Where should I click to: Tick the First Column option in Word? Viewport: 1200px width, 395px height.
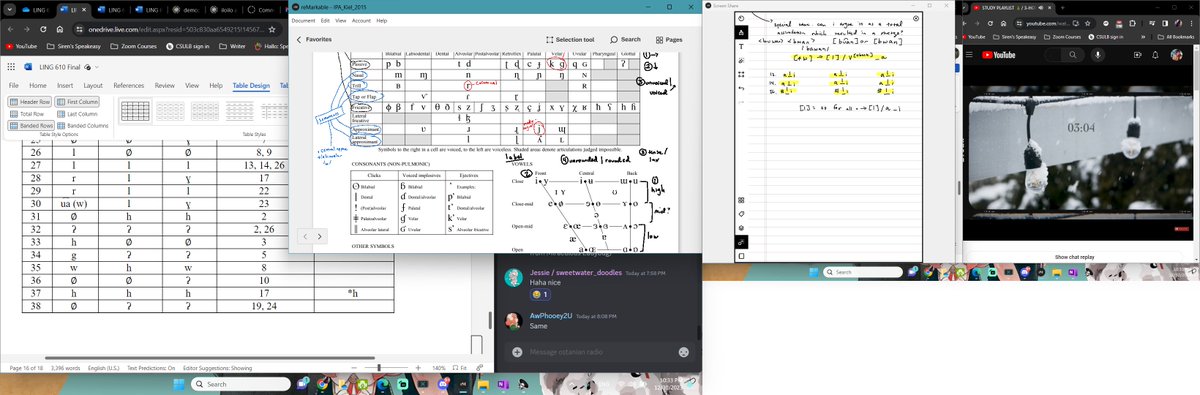(76, 102)
